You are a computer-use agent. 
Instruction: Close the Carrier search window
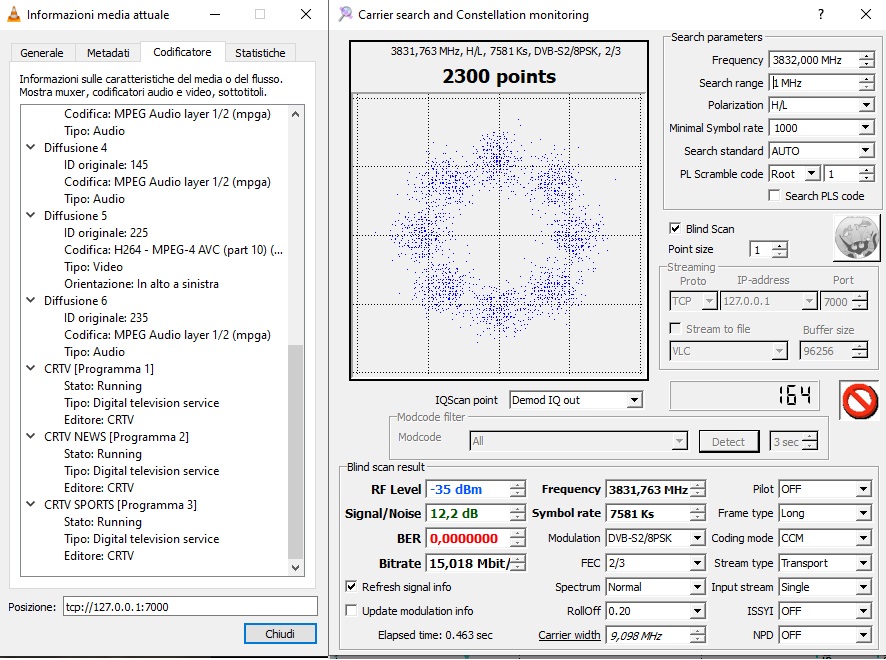[865, 15]
